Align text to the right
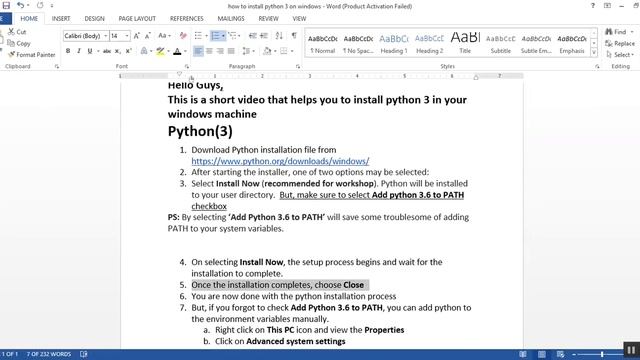 point(220,51)
